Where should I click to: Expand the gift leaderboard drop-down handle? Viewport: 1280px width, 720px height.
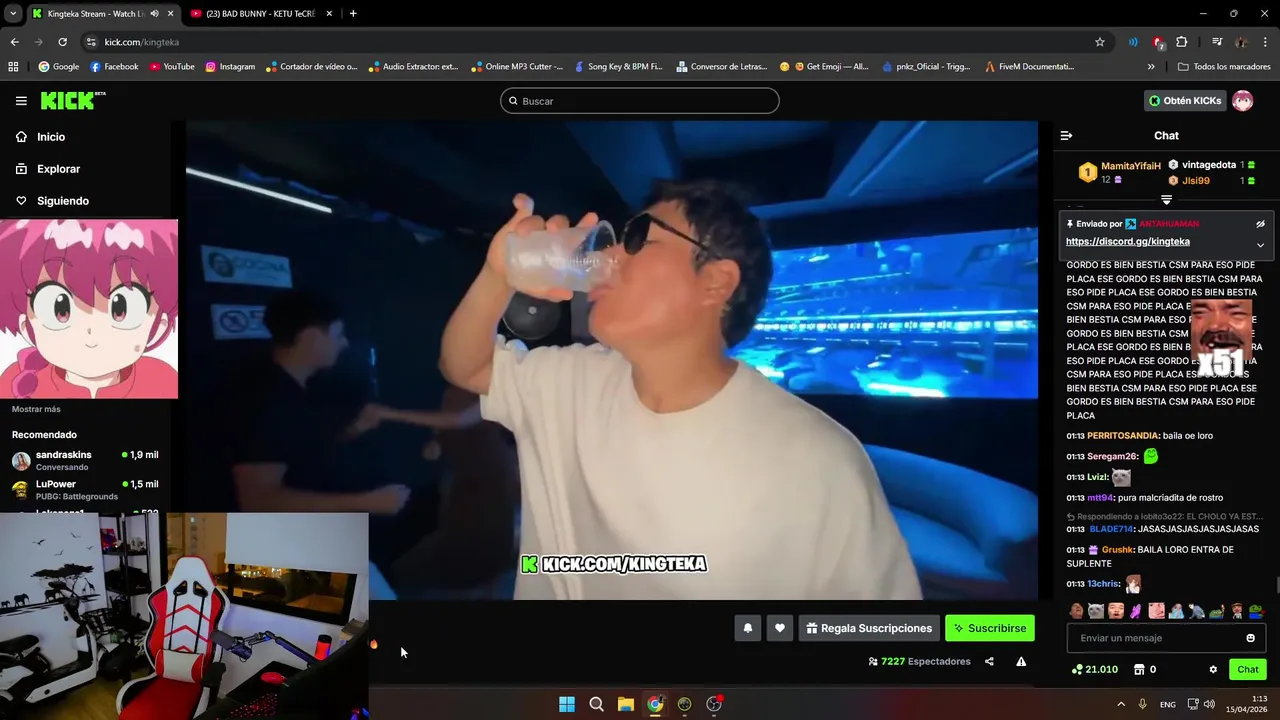click(x=1166, y=200)
